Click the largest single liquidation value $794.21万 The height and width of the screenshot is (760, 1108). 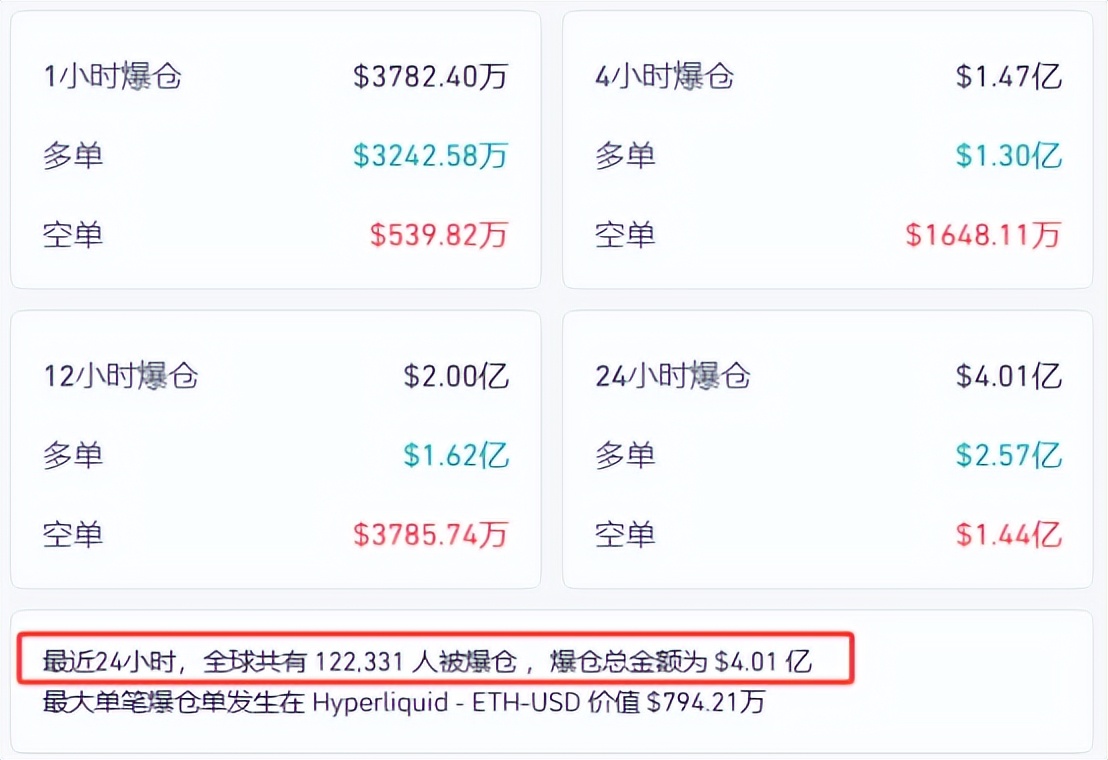click(x=706, y=703)
